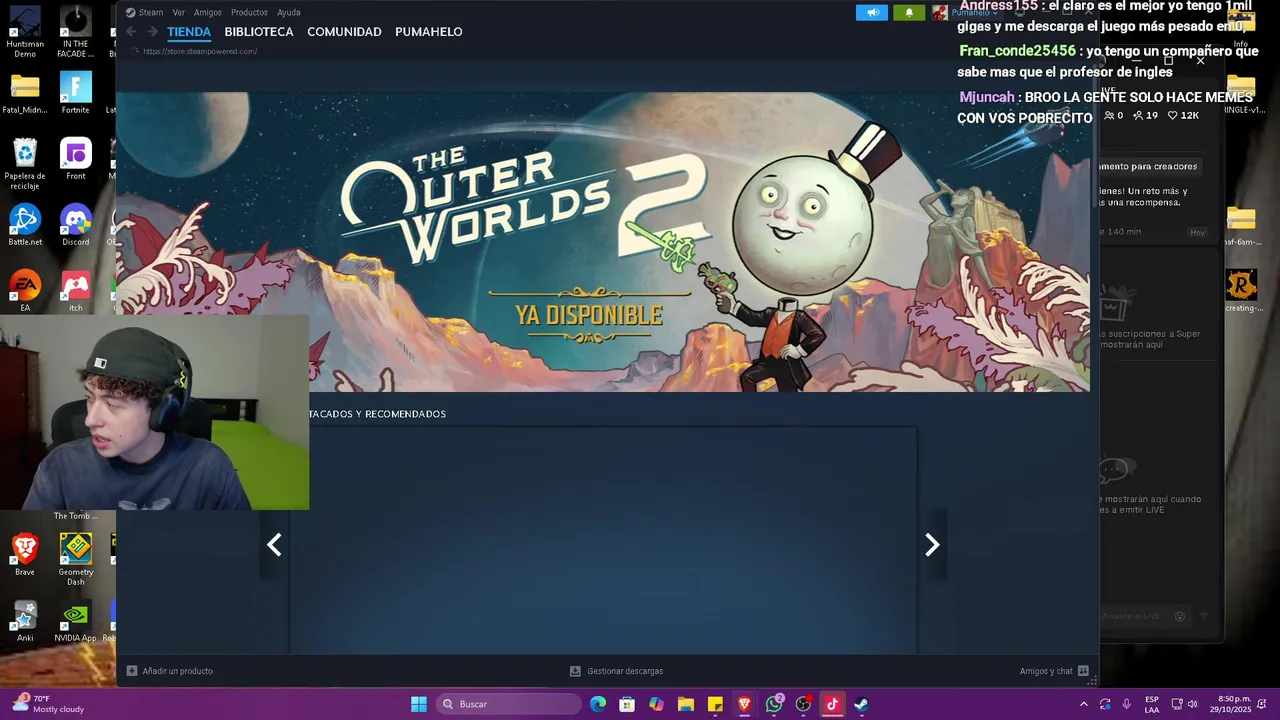Launch itch desktop shortcut

point(75,292)
